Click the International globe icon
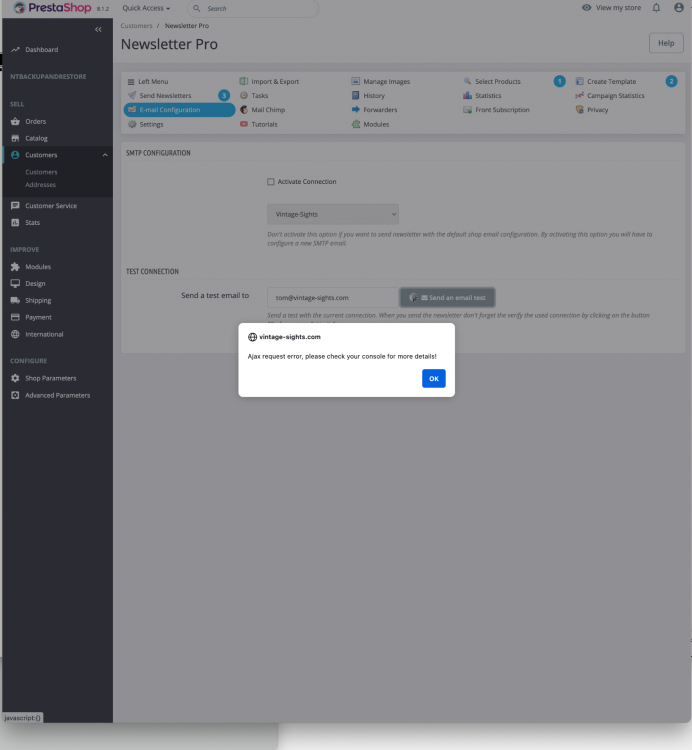692x750 pixels. pyautogui.click(x=15, y=334)
